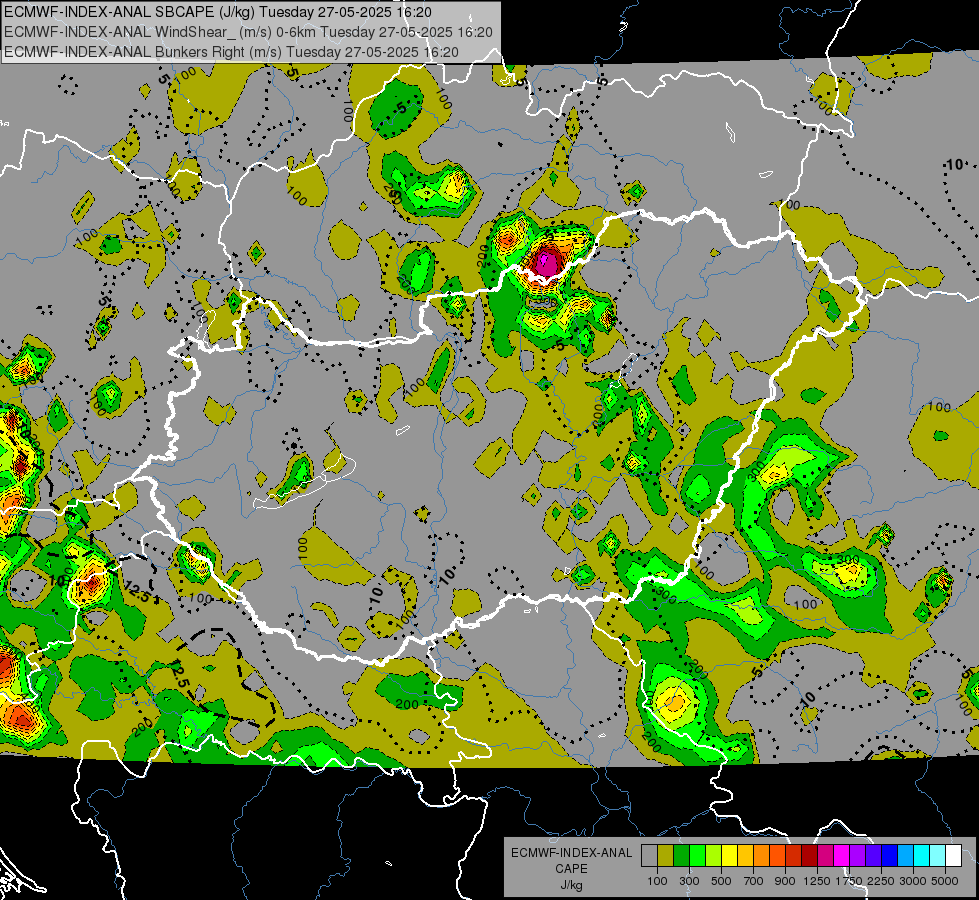Click the WindShear_ 0-6km title line
The height and width of the screenshot is (900, 979).
[248, 32]
